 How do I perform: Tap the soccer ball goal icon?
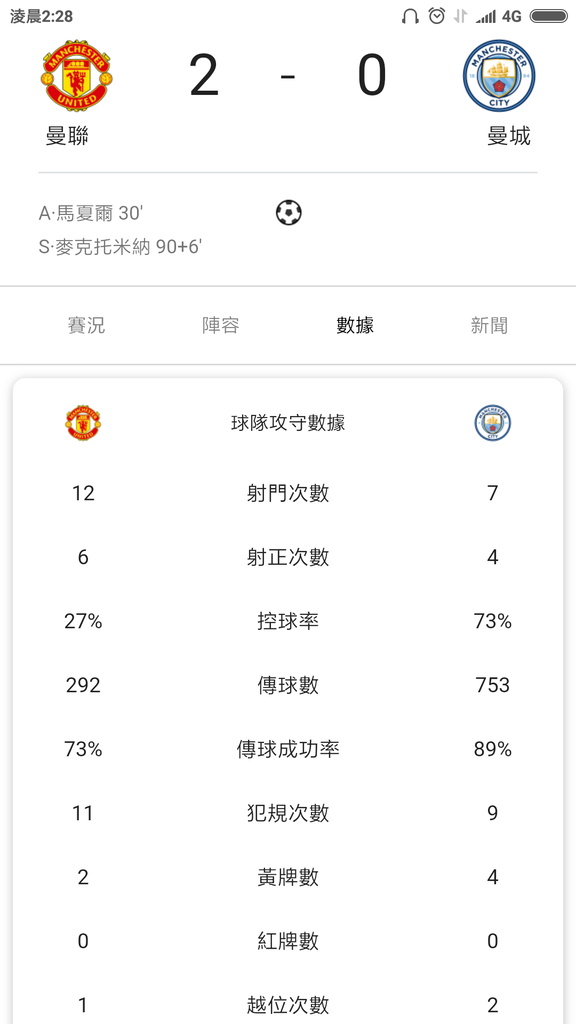289,213
